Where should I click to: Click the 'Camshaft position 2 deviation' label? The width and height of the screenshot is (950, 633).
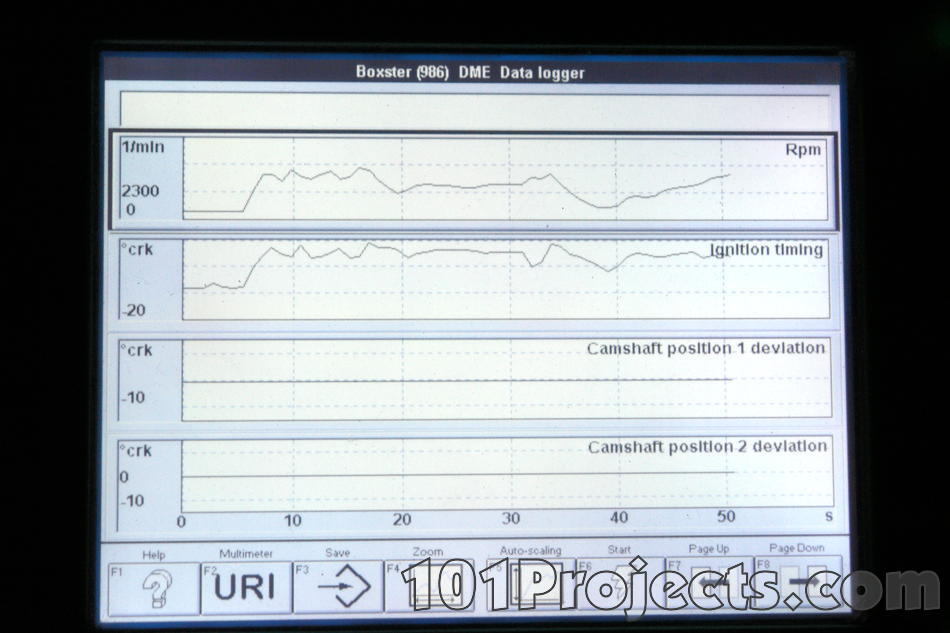(x=707, y=447)
